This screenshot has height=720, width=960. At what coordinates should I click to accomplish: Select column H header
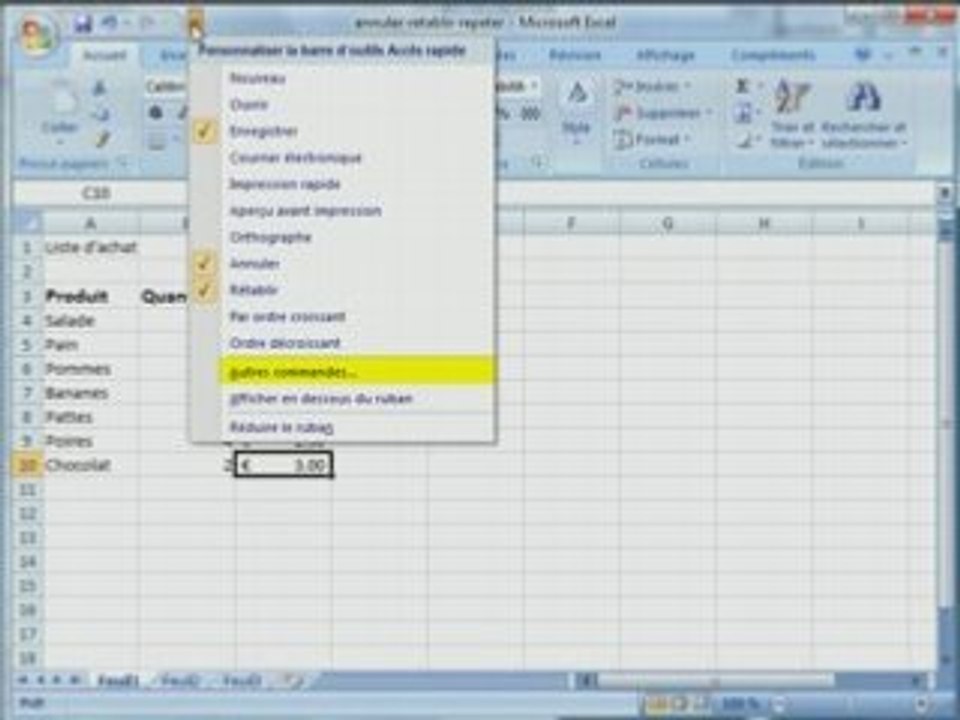(764, 223)
